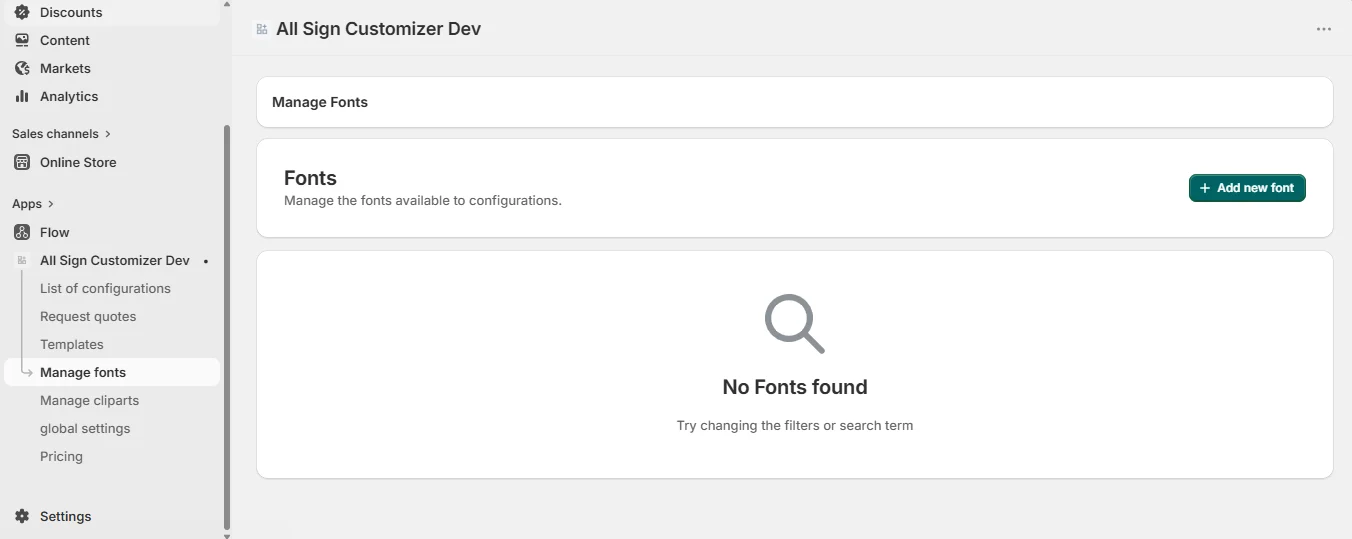The width and height of the screenshot is (1352, 539).
Task: Click the Analytics bar chart icon
Action: pyautogui.click(x=22, y=96)
